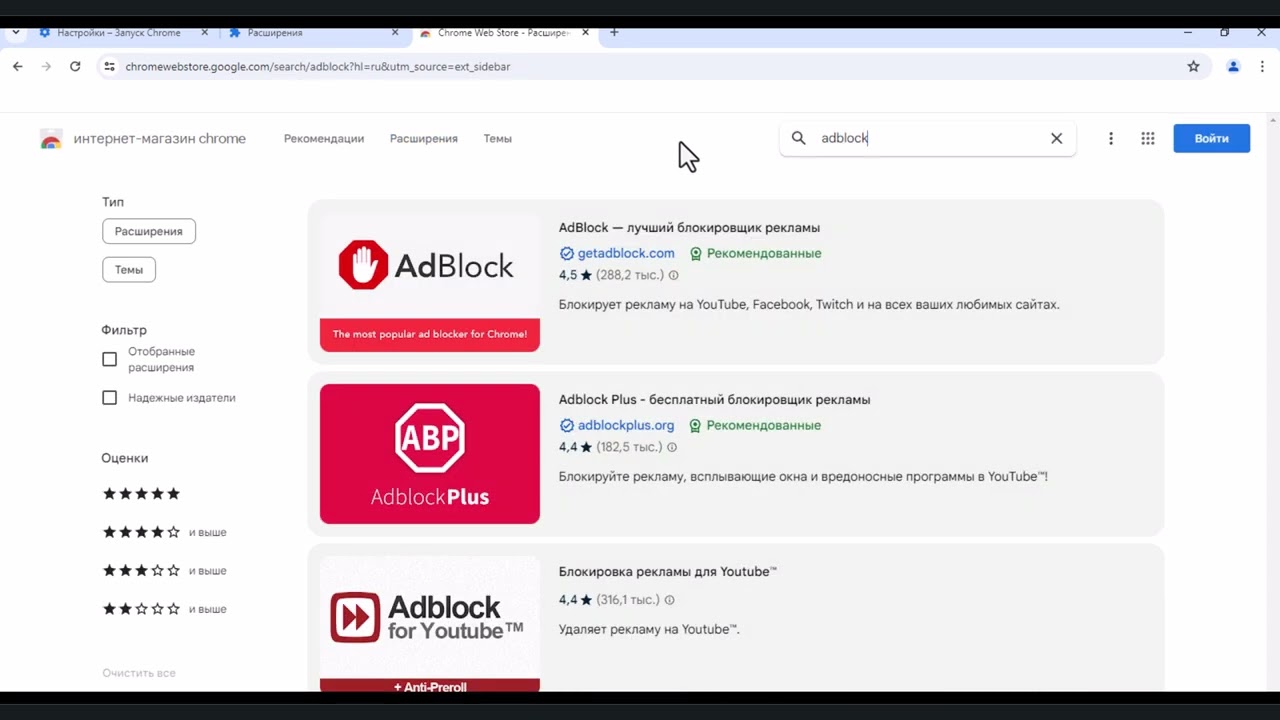Open the Adblock for Youtube thumbnail

pyautogui.click(x=430, y=624)
